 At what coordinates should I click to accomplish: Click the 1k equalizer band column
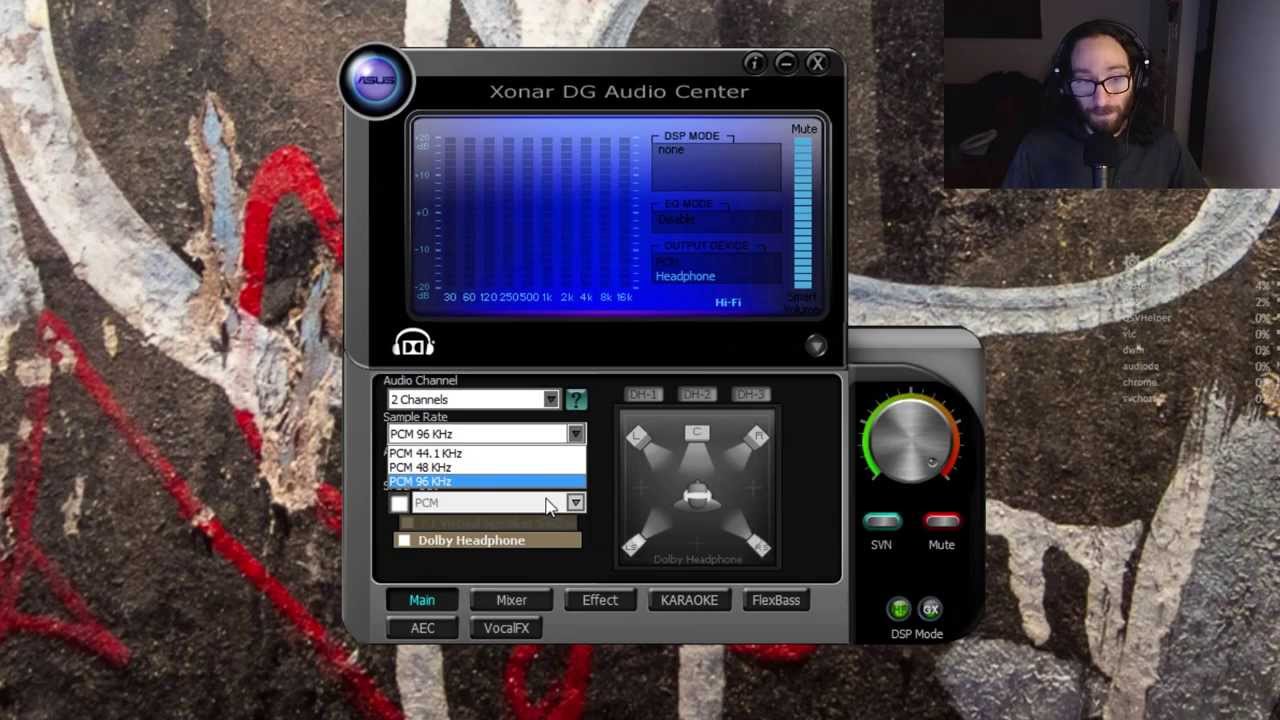coord(547,214)
